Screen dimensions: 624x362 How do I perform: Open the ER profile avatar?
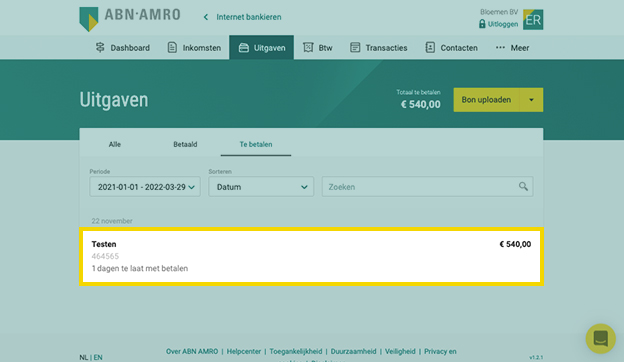[x=533, y=19]
